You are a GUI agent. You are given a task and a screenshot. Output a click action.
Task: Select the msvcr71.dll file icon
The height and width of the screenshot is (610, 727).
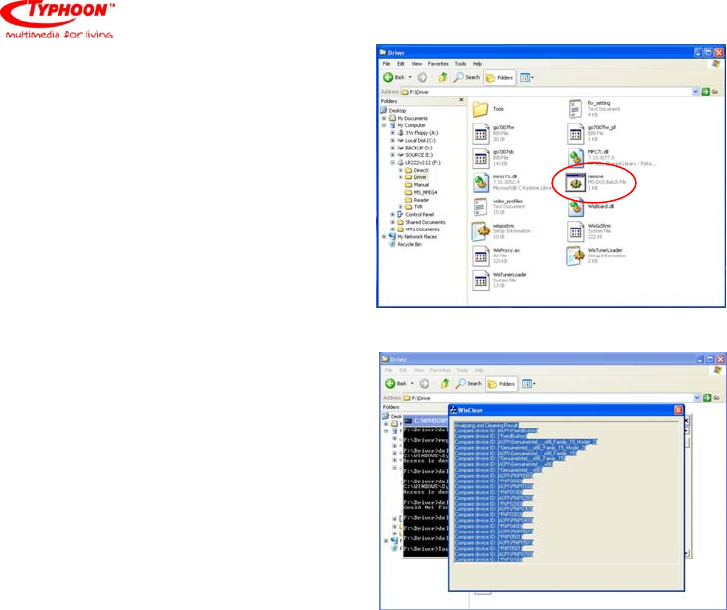pos(481,183)
